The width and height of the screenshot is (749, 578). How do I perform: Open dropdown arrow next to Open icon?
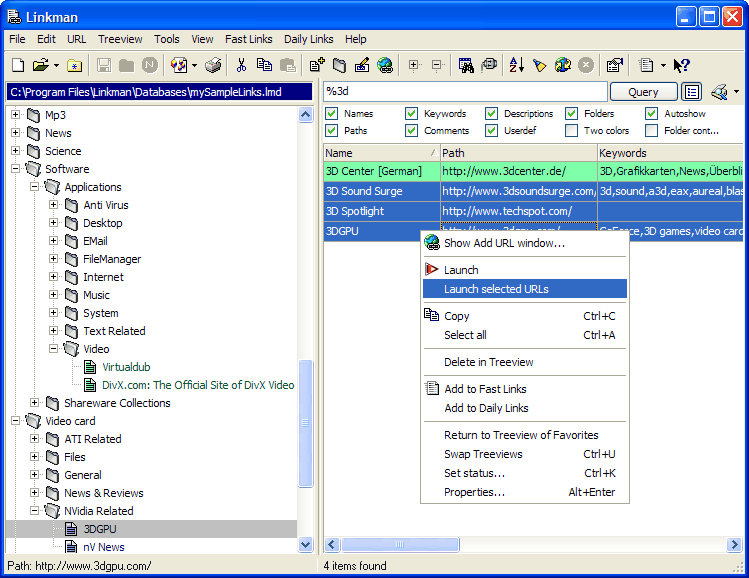click(56, 65)
